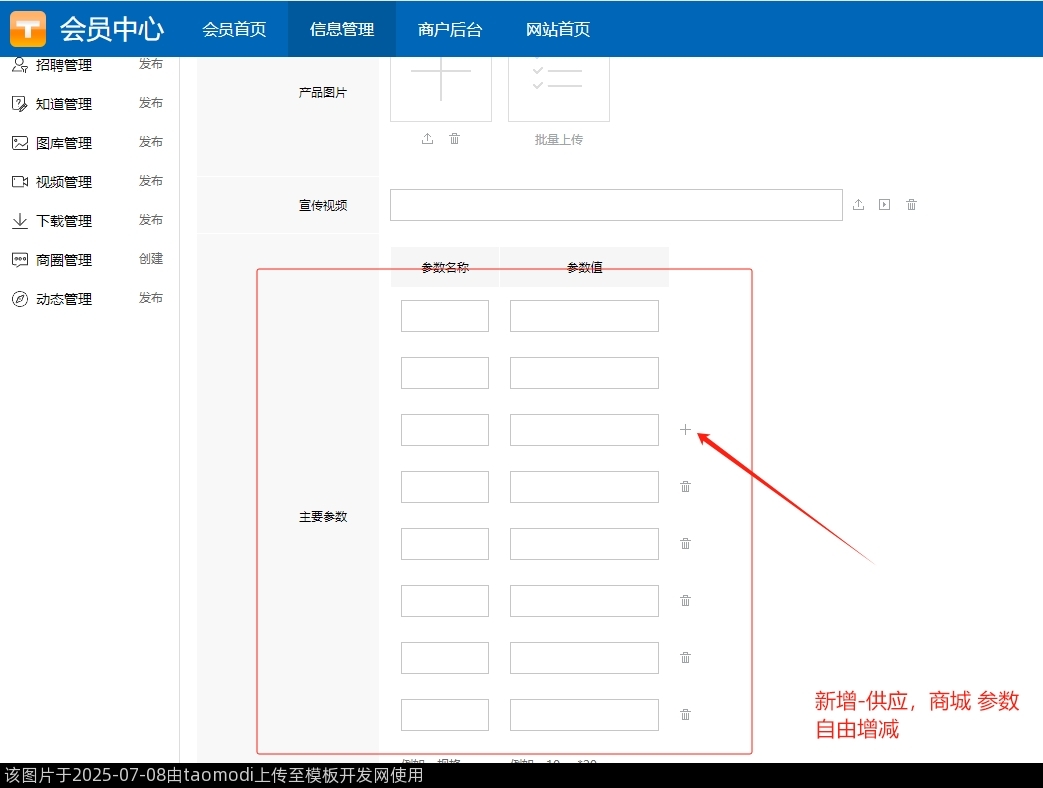Click the upload icon beside 宣传视频 field
Screen dimensions: 1043x788
858,204
